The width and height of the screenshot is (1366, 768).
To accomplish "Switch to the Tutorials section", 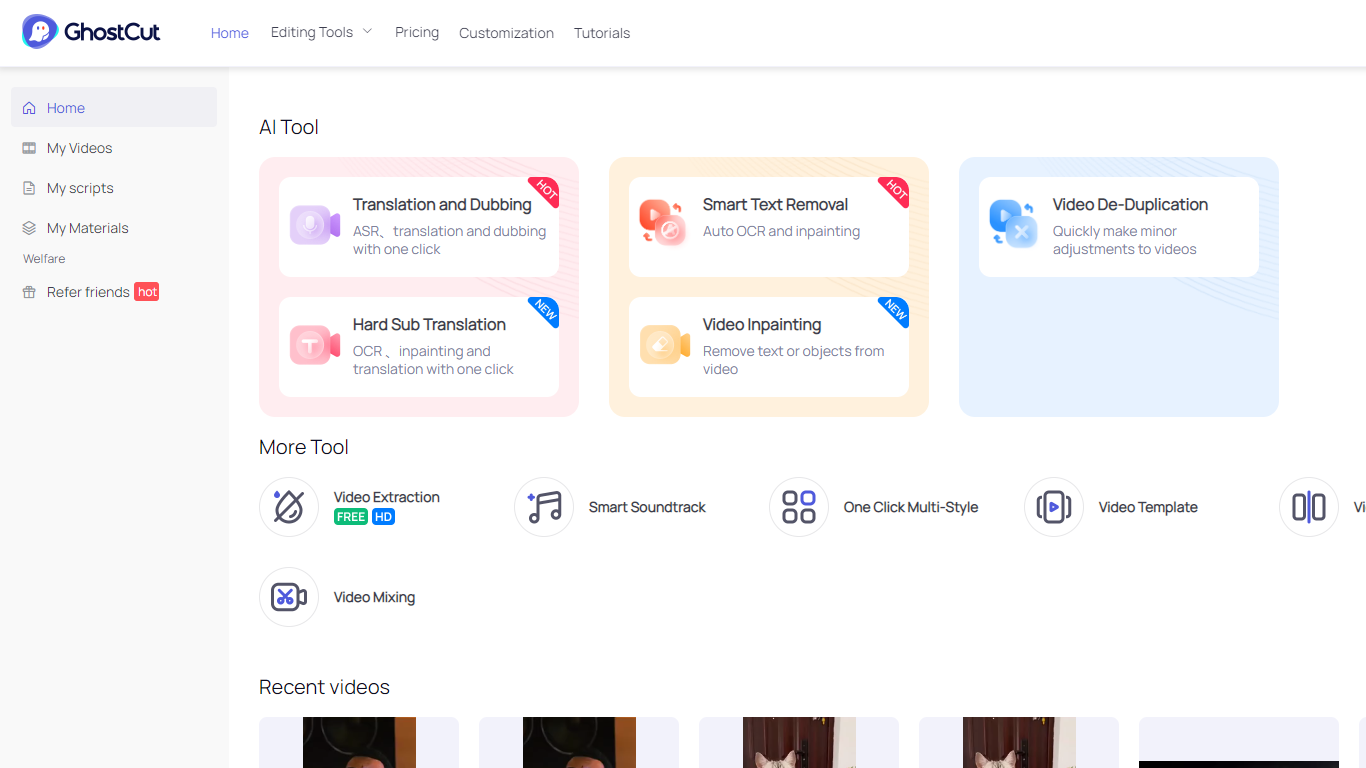I will point(602,33).
